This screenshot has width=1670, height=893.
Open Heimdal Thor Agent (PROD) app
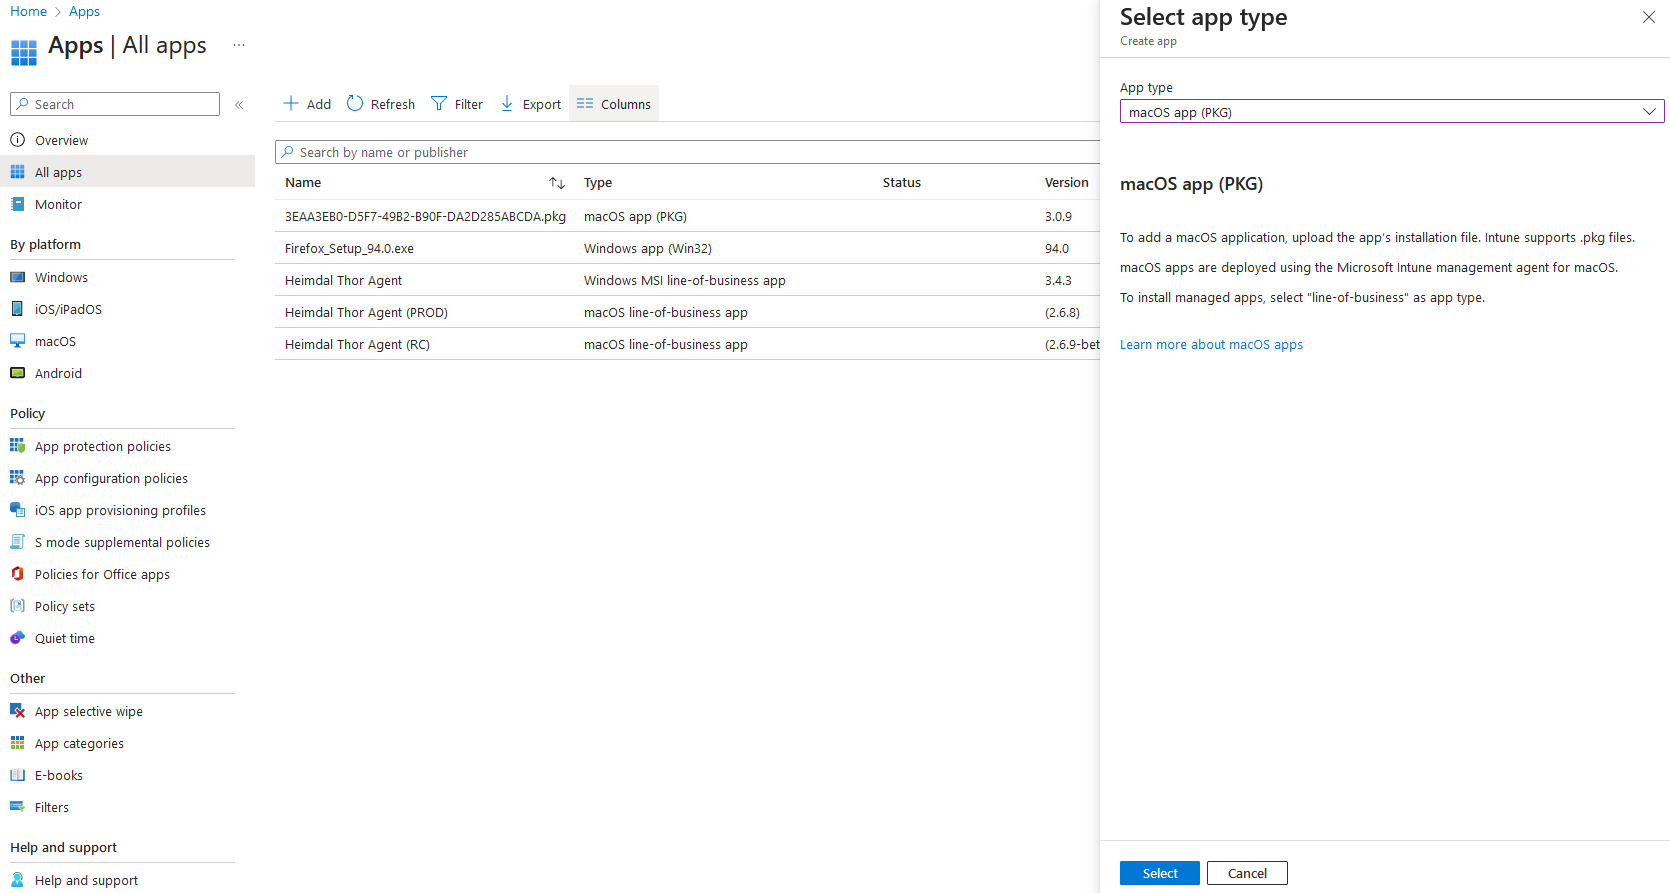tap(366, 312)
